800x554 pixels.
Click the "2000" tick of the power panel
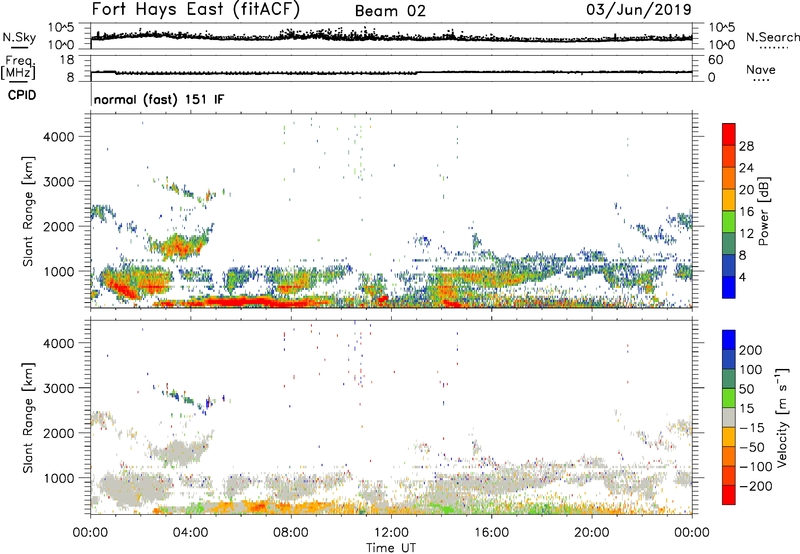tap(58, 226)
